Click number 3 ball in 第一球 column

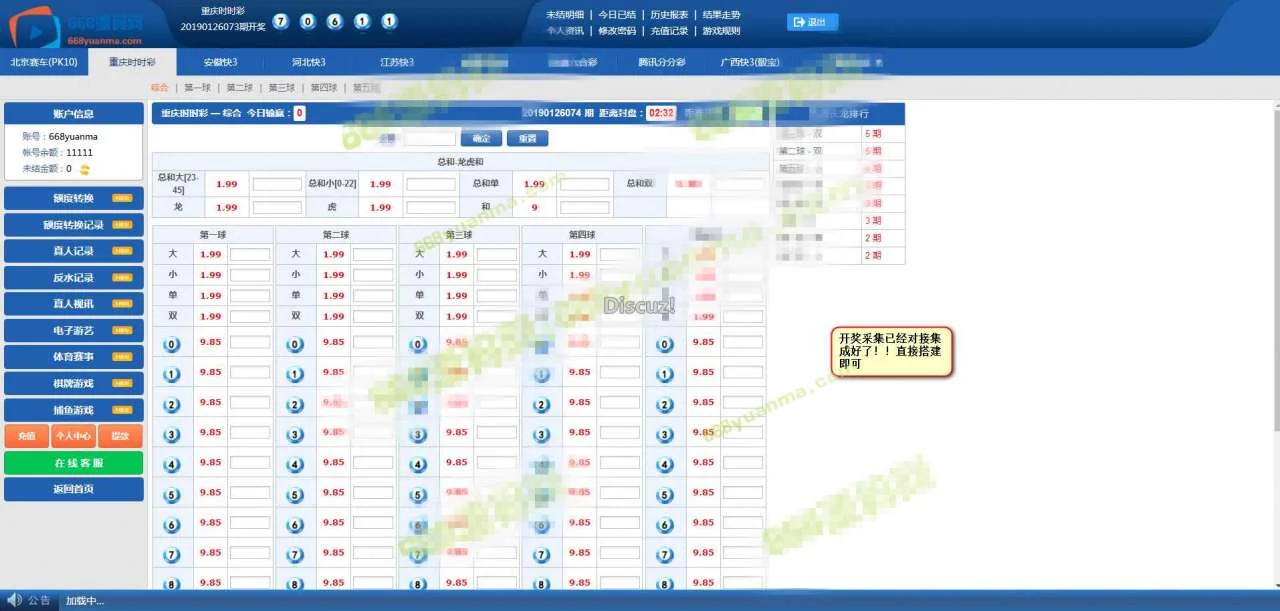[x=172, y=434]
